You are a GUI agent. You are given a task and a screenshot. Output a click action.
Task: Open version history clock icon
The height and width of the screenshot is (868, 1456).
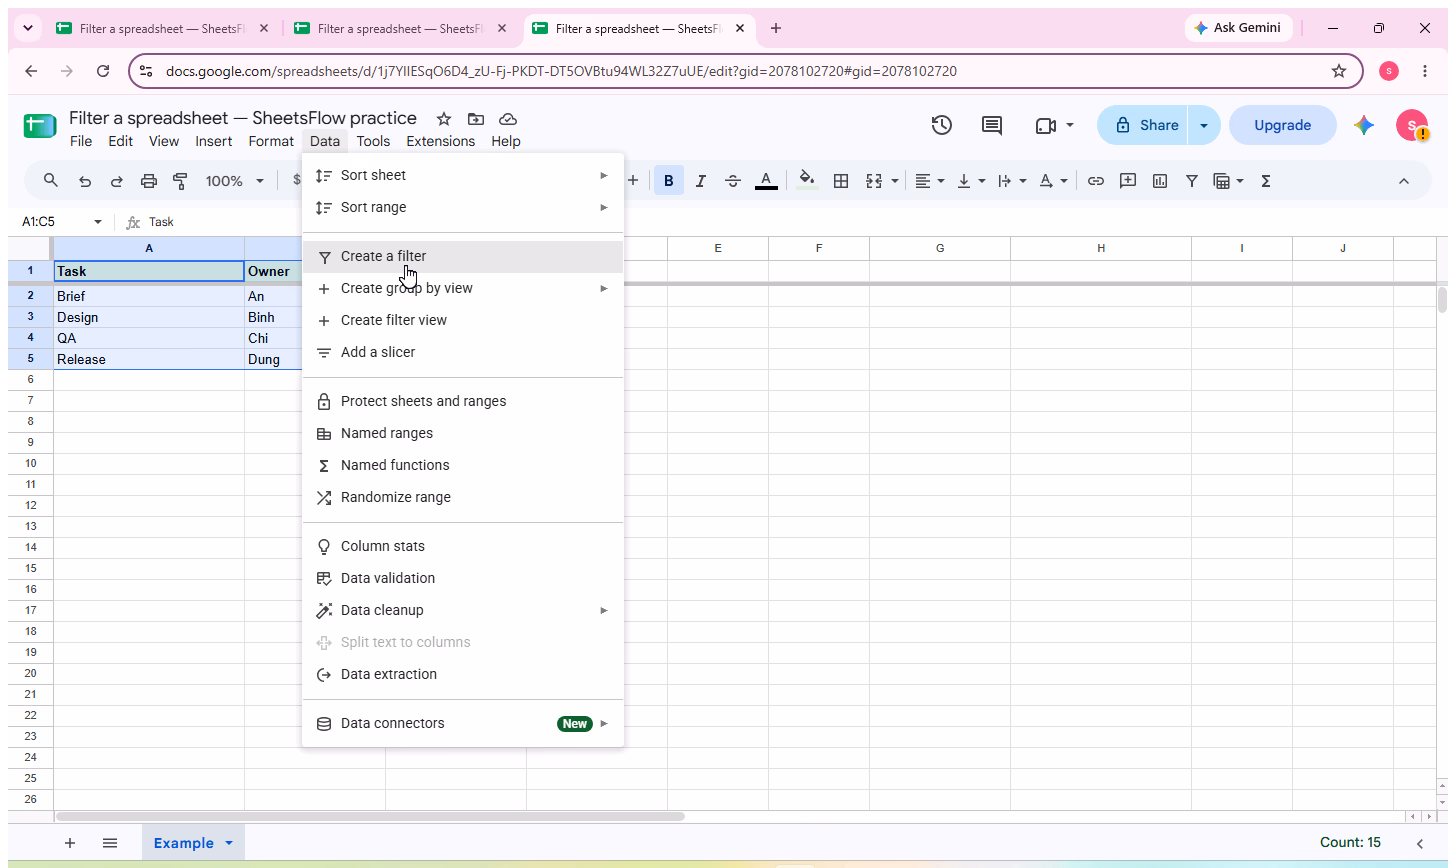click(x=941, y=125)
